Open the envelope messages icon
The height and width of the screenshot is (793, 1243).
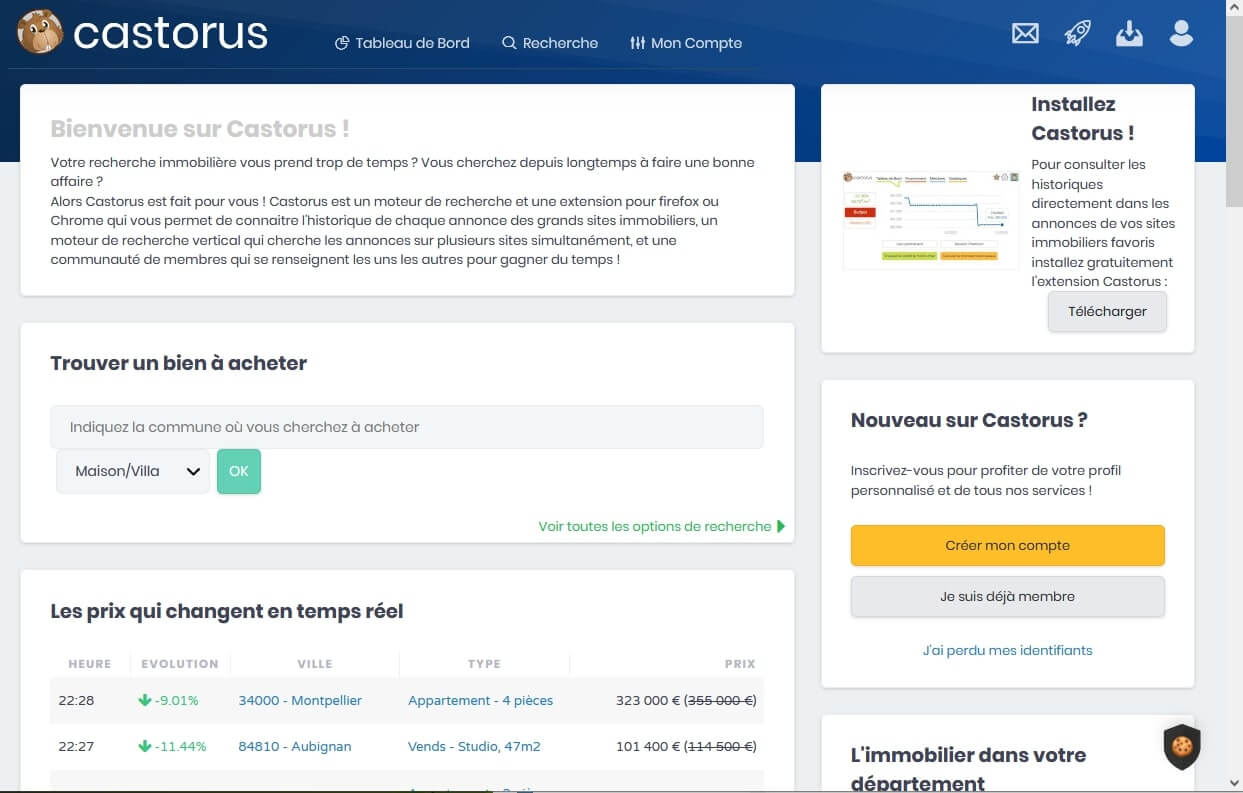click(x=1025, y=34)
